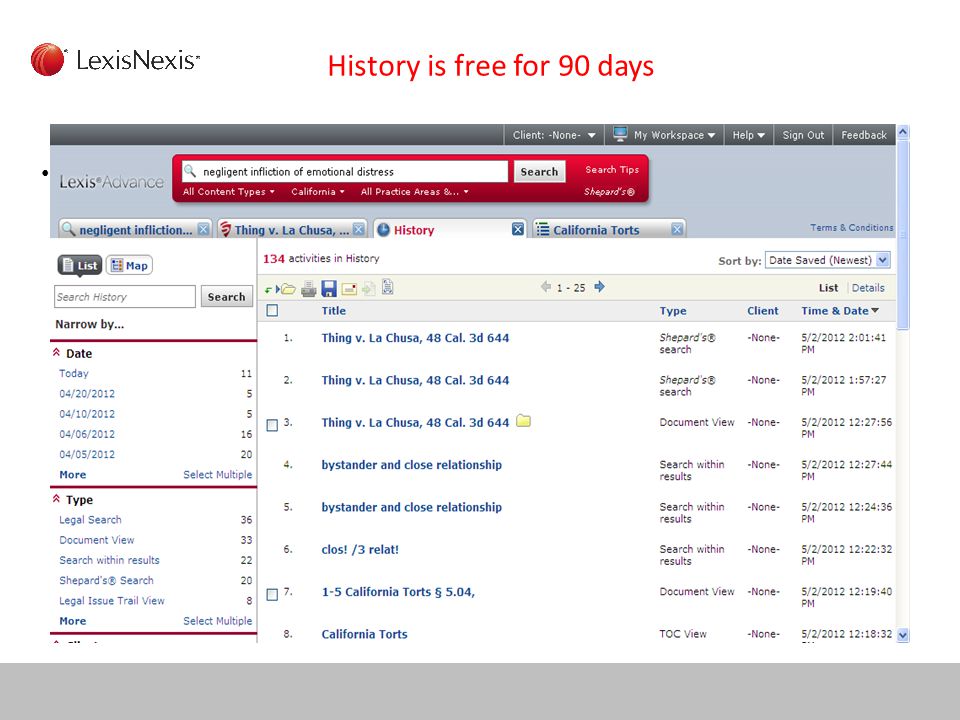Click Feedback in top bar
Screen dimensions: 960x720
click(x=863, y=135)
